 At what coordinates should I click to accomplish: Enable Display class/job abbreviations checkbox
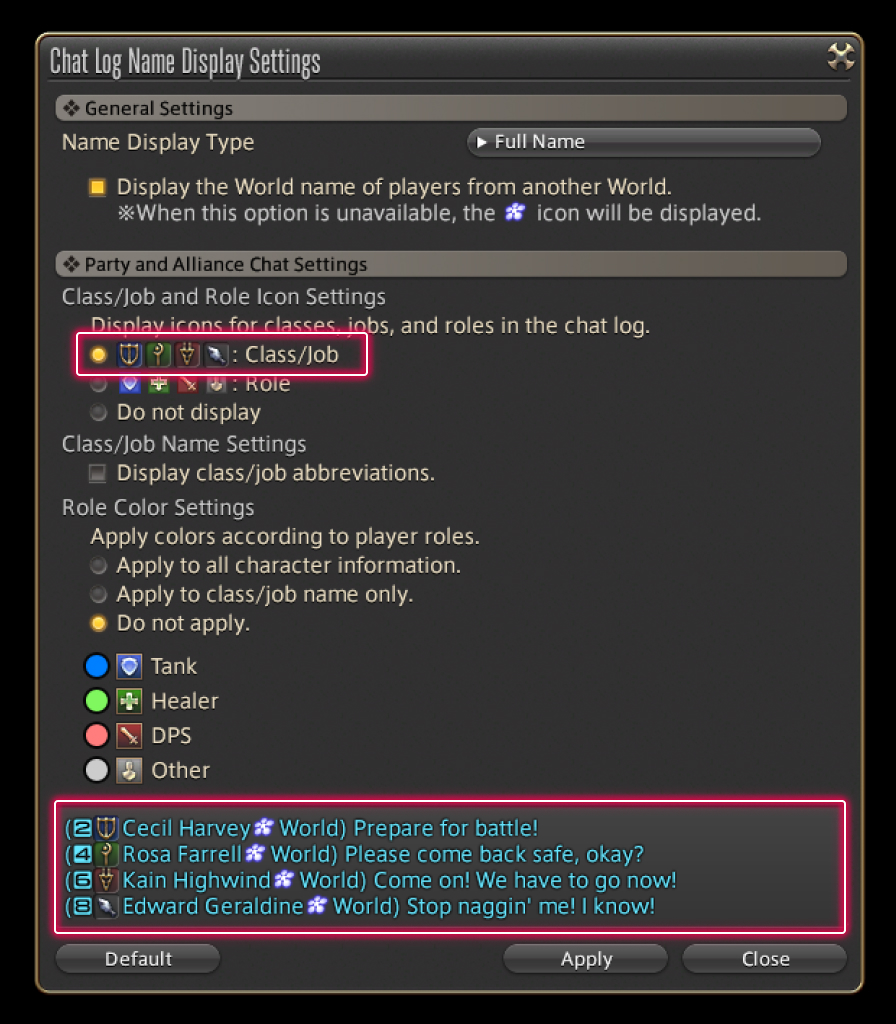pos(97,473)
